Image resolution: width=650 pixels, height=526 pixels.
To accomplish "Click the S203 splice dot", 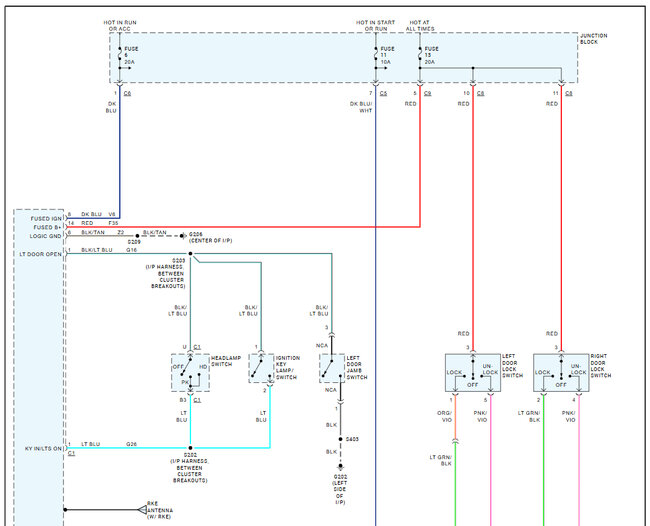I will 190,253.
